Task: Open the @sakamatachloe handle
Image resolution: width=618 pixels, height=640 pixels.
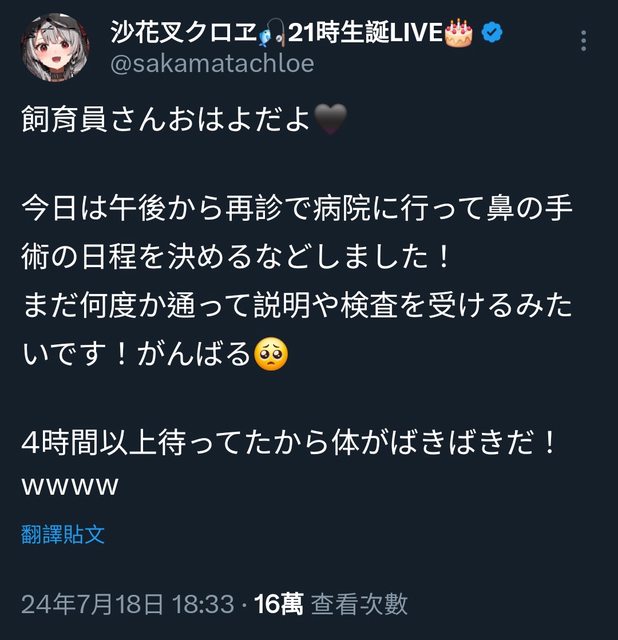Action: [212, 64]
